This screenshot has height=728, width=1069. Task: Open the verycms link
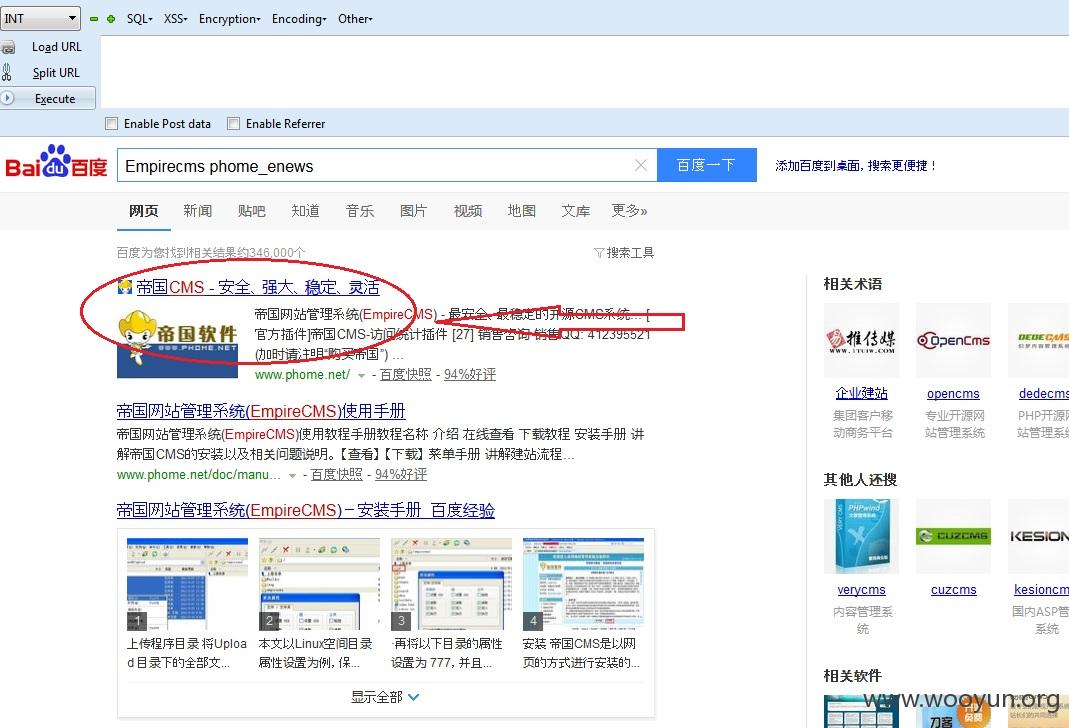tap(862, 590)
